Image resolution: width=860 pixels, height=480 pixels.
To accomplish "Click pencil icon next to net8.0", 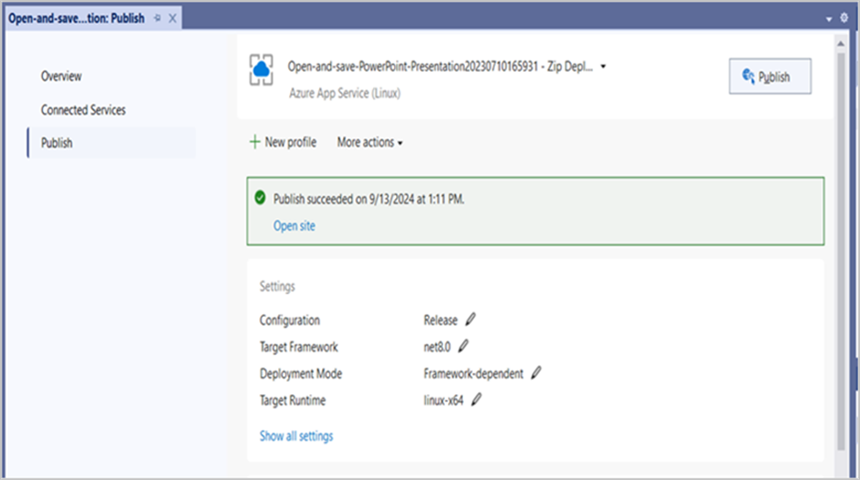I will (463, 346).
